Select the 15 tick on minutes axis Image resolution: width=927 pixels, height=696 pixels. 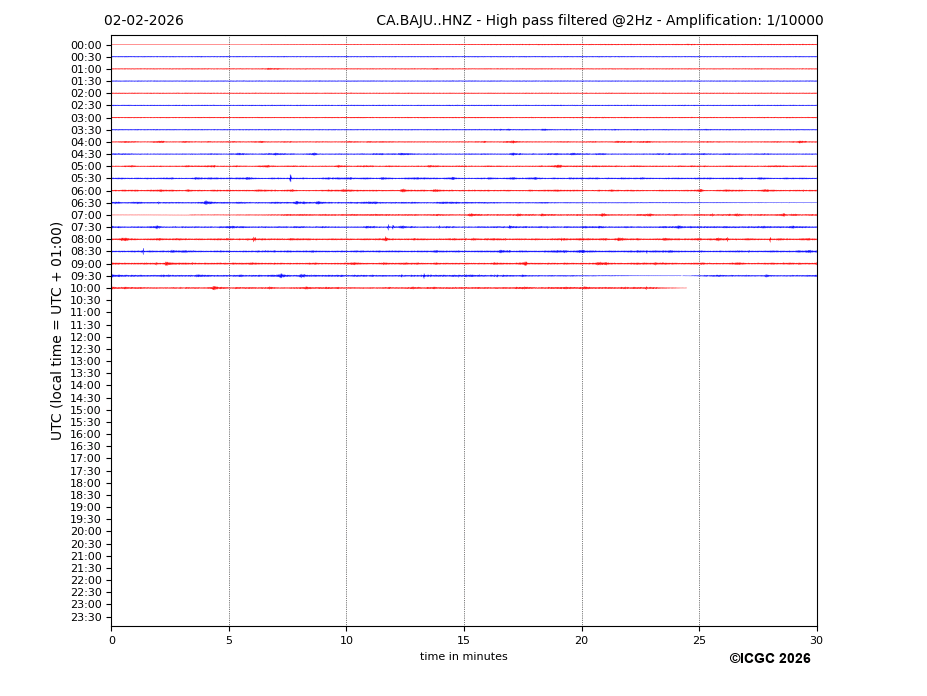click(464, 640)
